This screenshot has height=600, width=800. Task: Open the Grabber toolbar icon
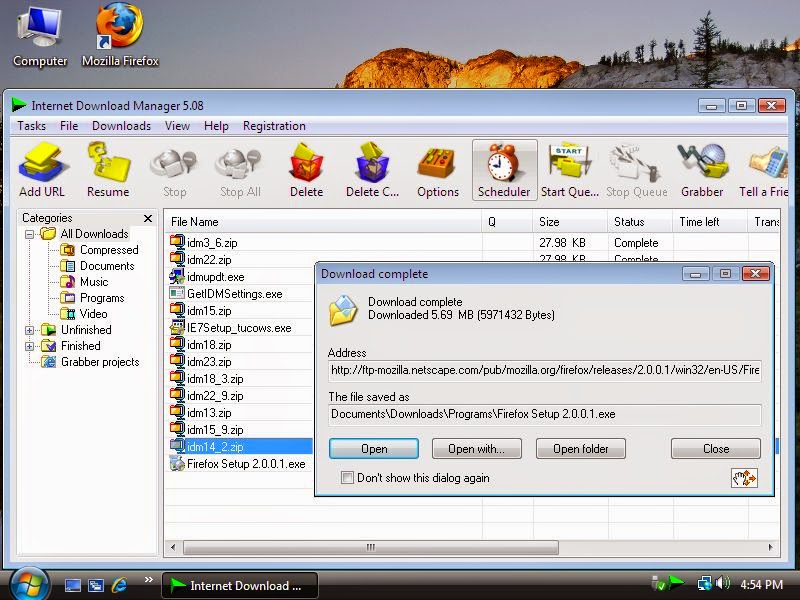pos(702,170)
